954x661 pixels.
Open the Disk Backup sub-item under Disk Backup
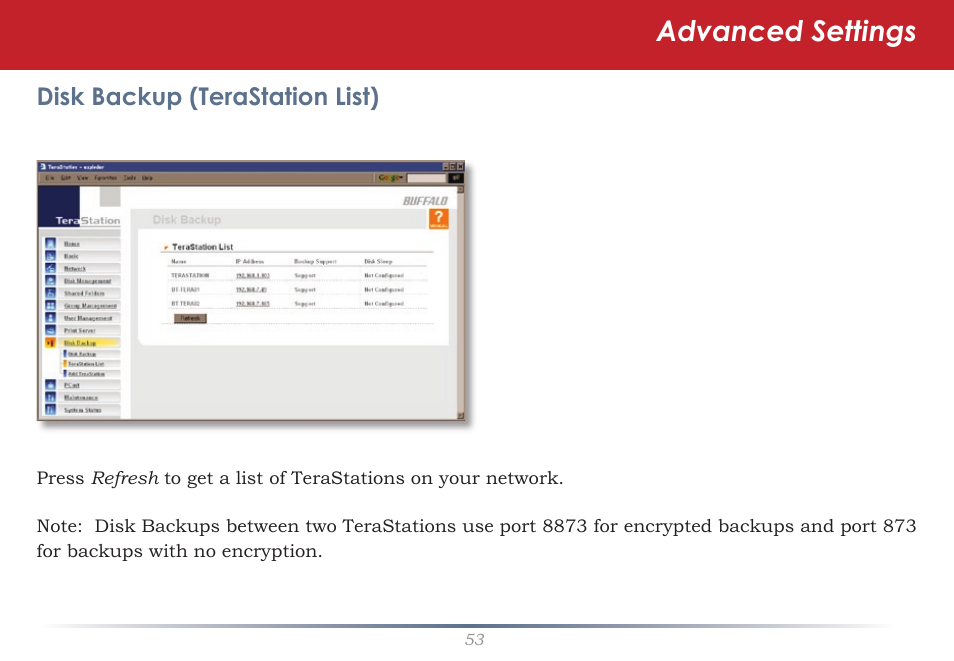(x=82, y=354)
